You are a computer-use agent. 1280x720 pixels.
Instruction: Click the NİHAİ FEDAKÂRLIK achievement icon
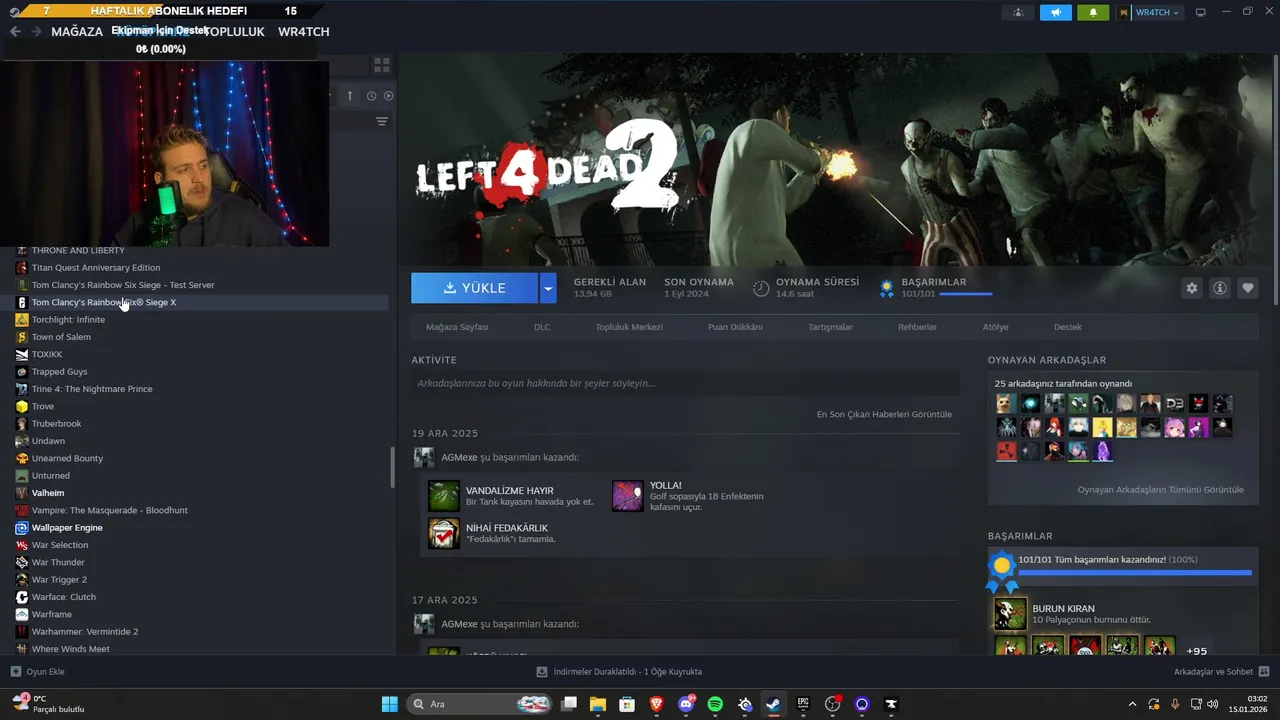point(444,533)
